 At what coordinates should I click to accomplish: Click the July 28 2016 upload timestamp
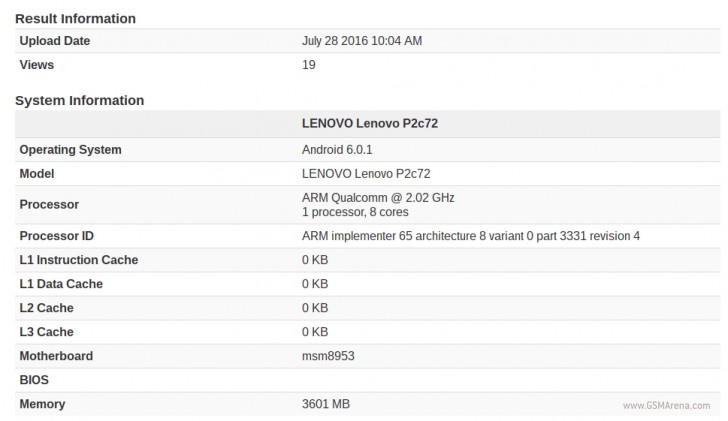362,41
